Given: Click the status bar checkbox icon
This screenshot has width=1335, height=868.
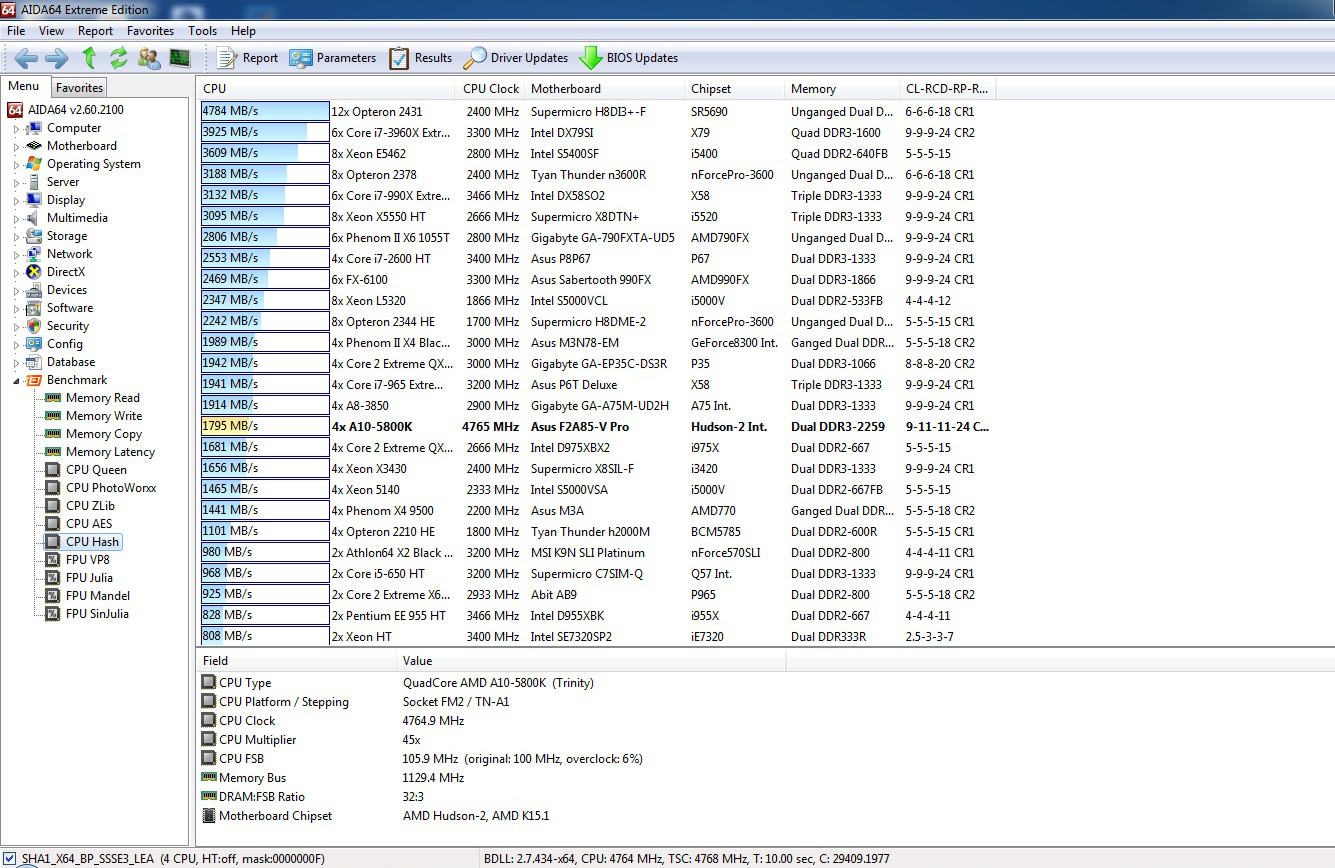Looking at the screenshot, I should point(10,858).
